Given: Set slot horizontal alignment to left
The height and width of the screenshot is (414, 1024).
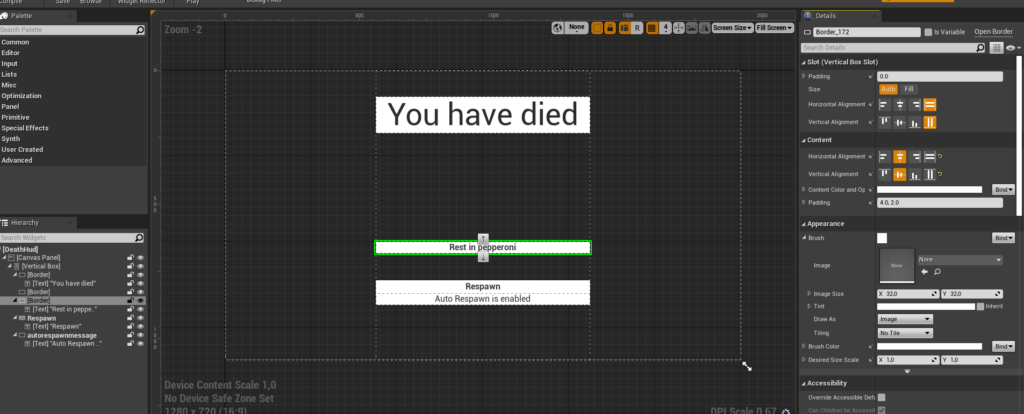Looking at the screenshot, I should (x=884, y=104).
